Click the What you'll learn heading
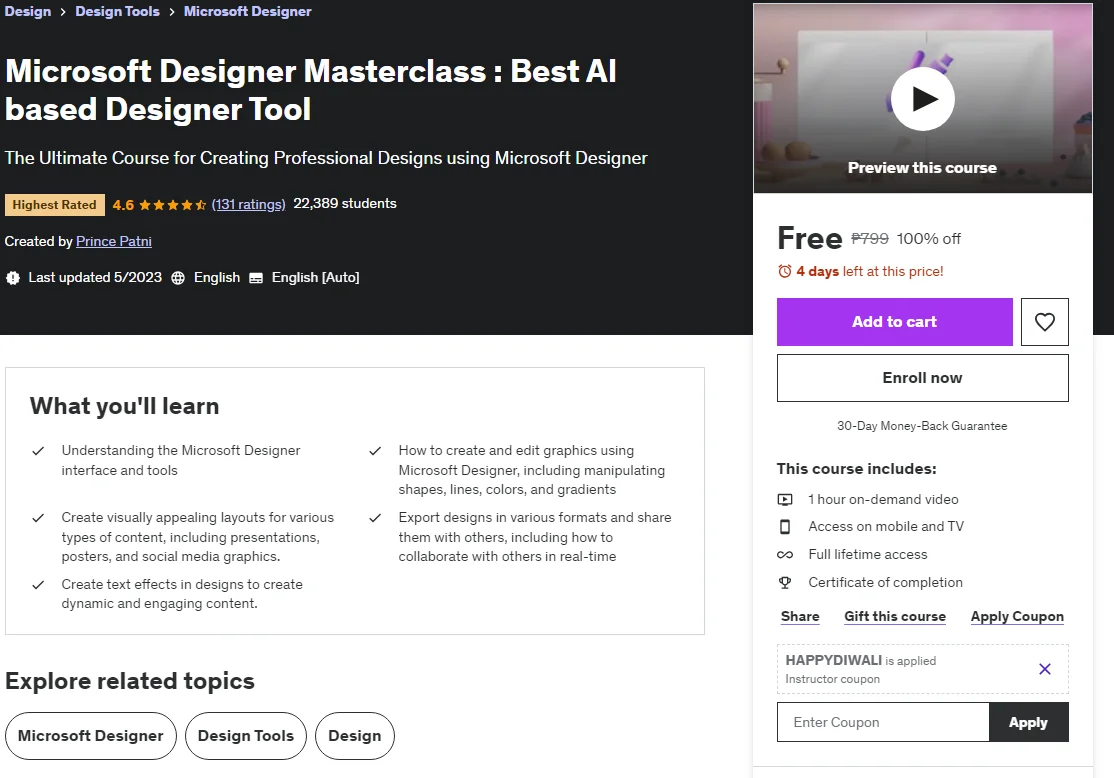Screen dimensions: 1114x778 point(124,406)
